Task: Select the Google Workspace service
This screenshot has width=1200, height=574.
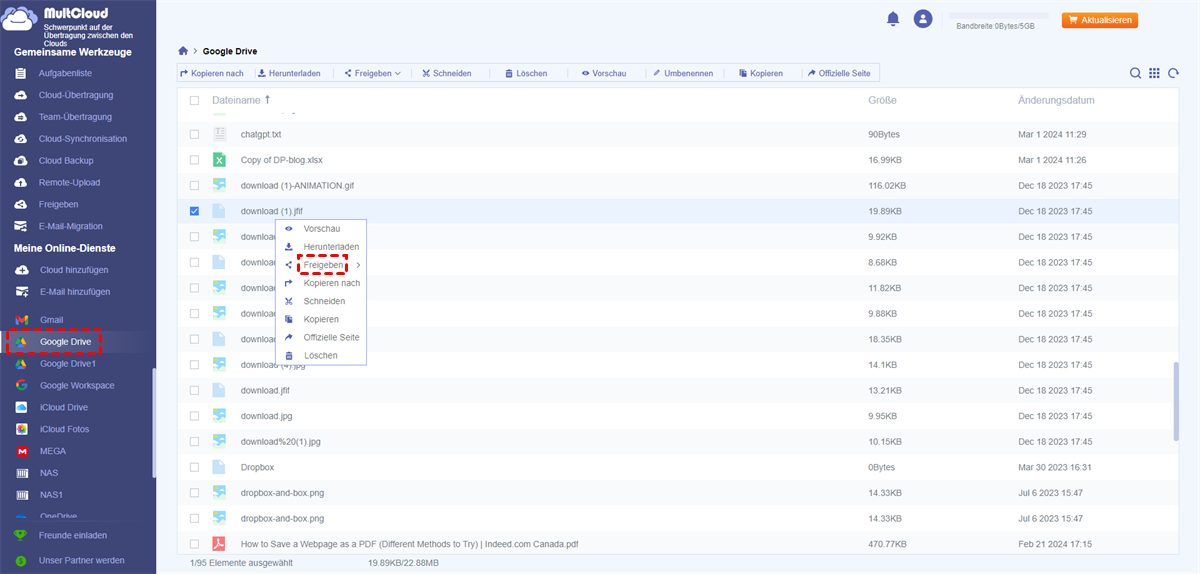Action: pyautogui.click(x=78, y=386)
